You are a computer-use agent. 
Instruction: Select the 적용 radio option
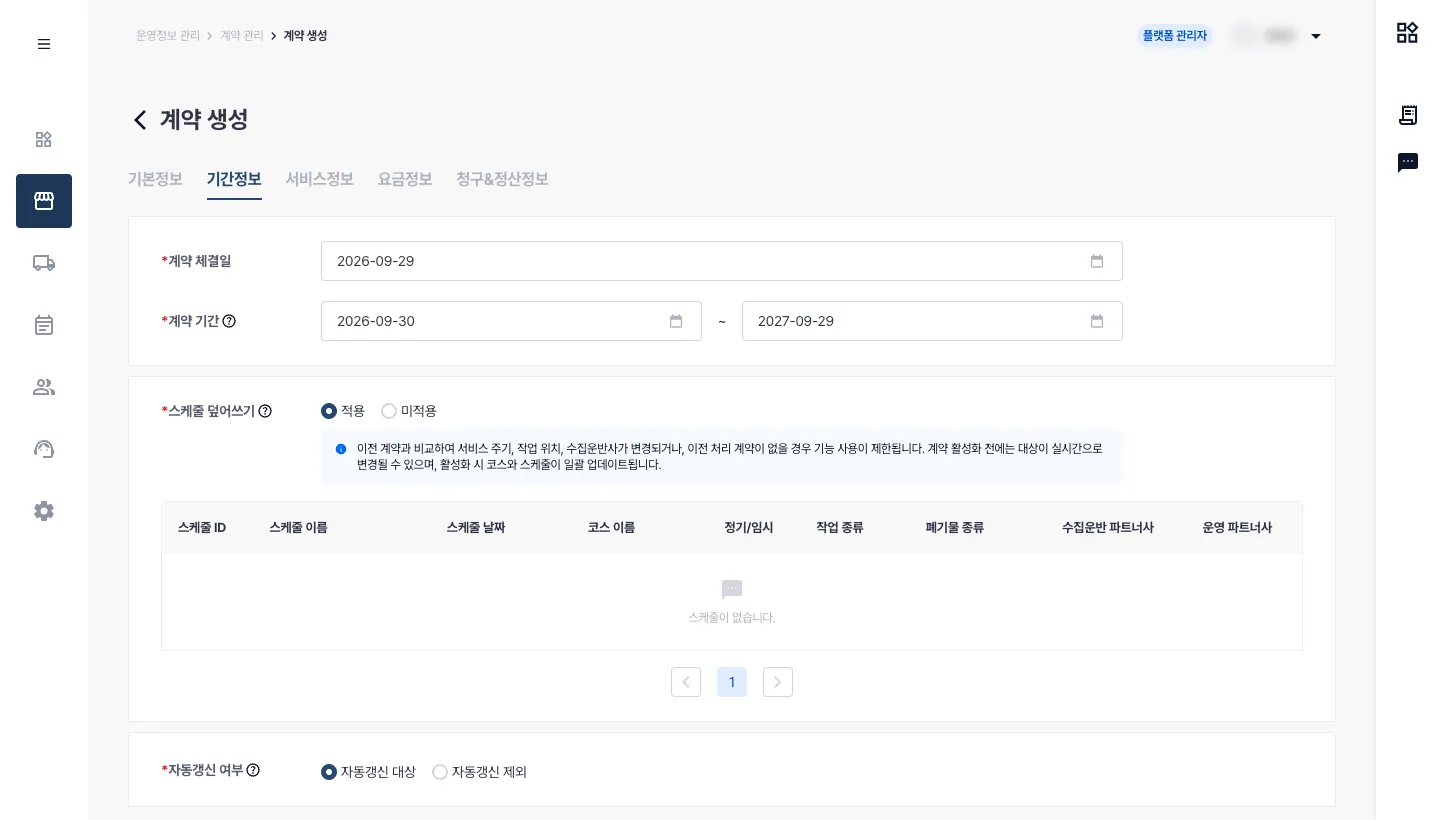[329, 411]
